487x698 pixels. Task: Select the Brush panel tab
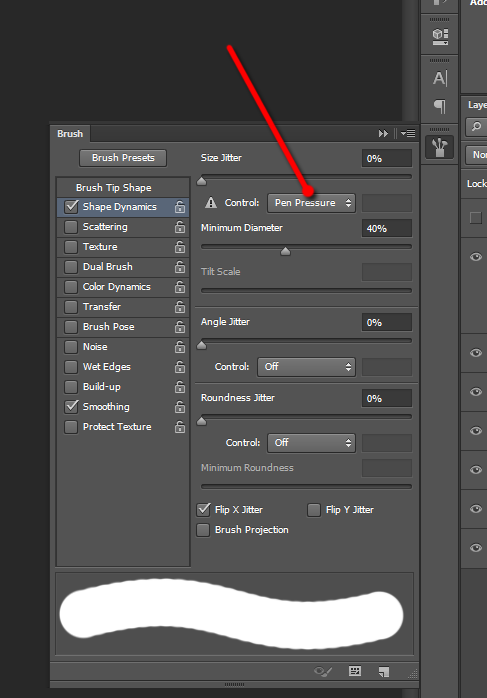[70, 134]
